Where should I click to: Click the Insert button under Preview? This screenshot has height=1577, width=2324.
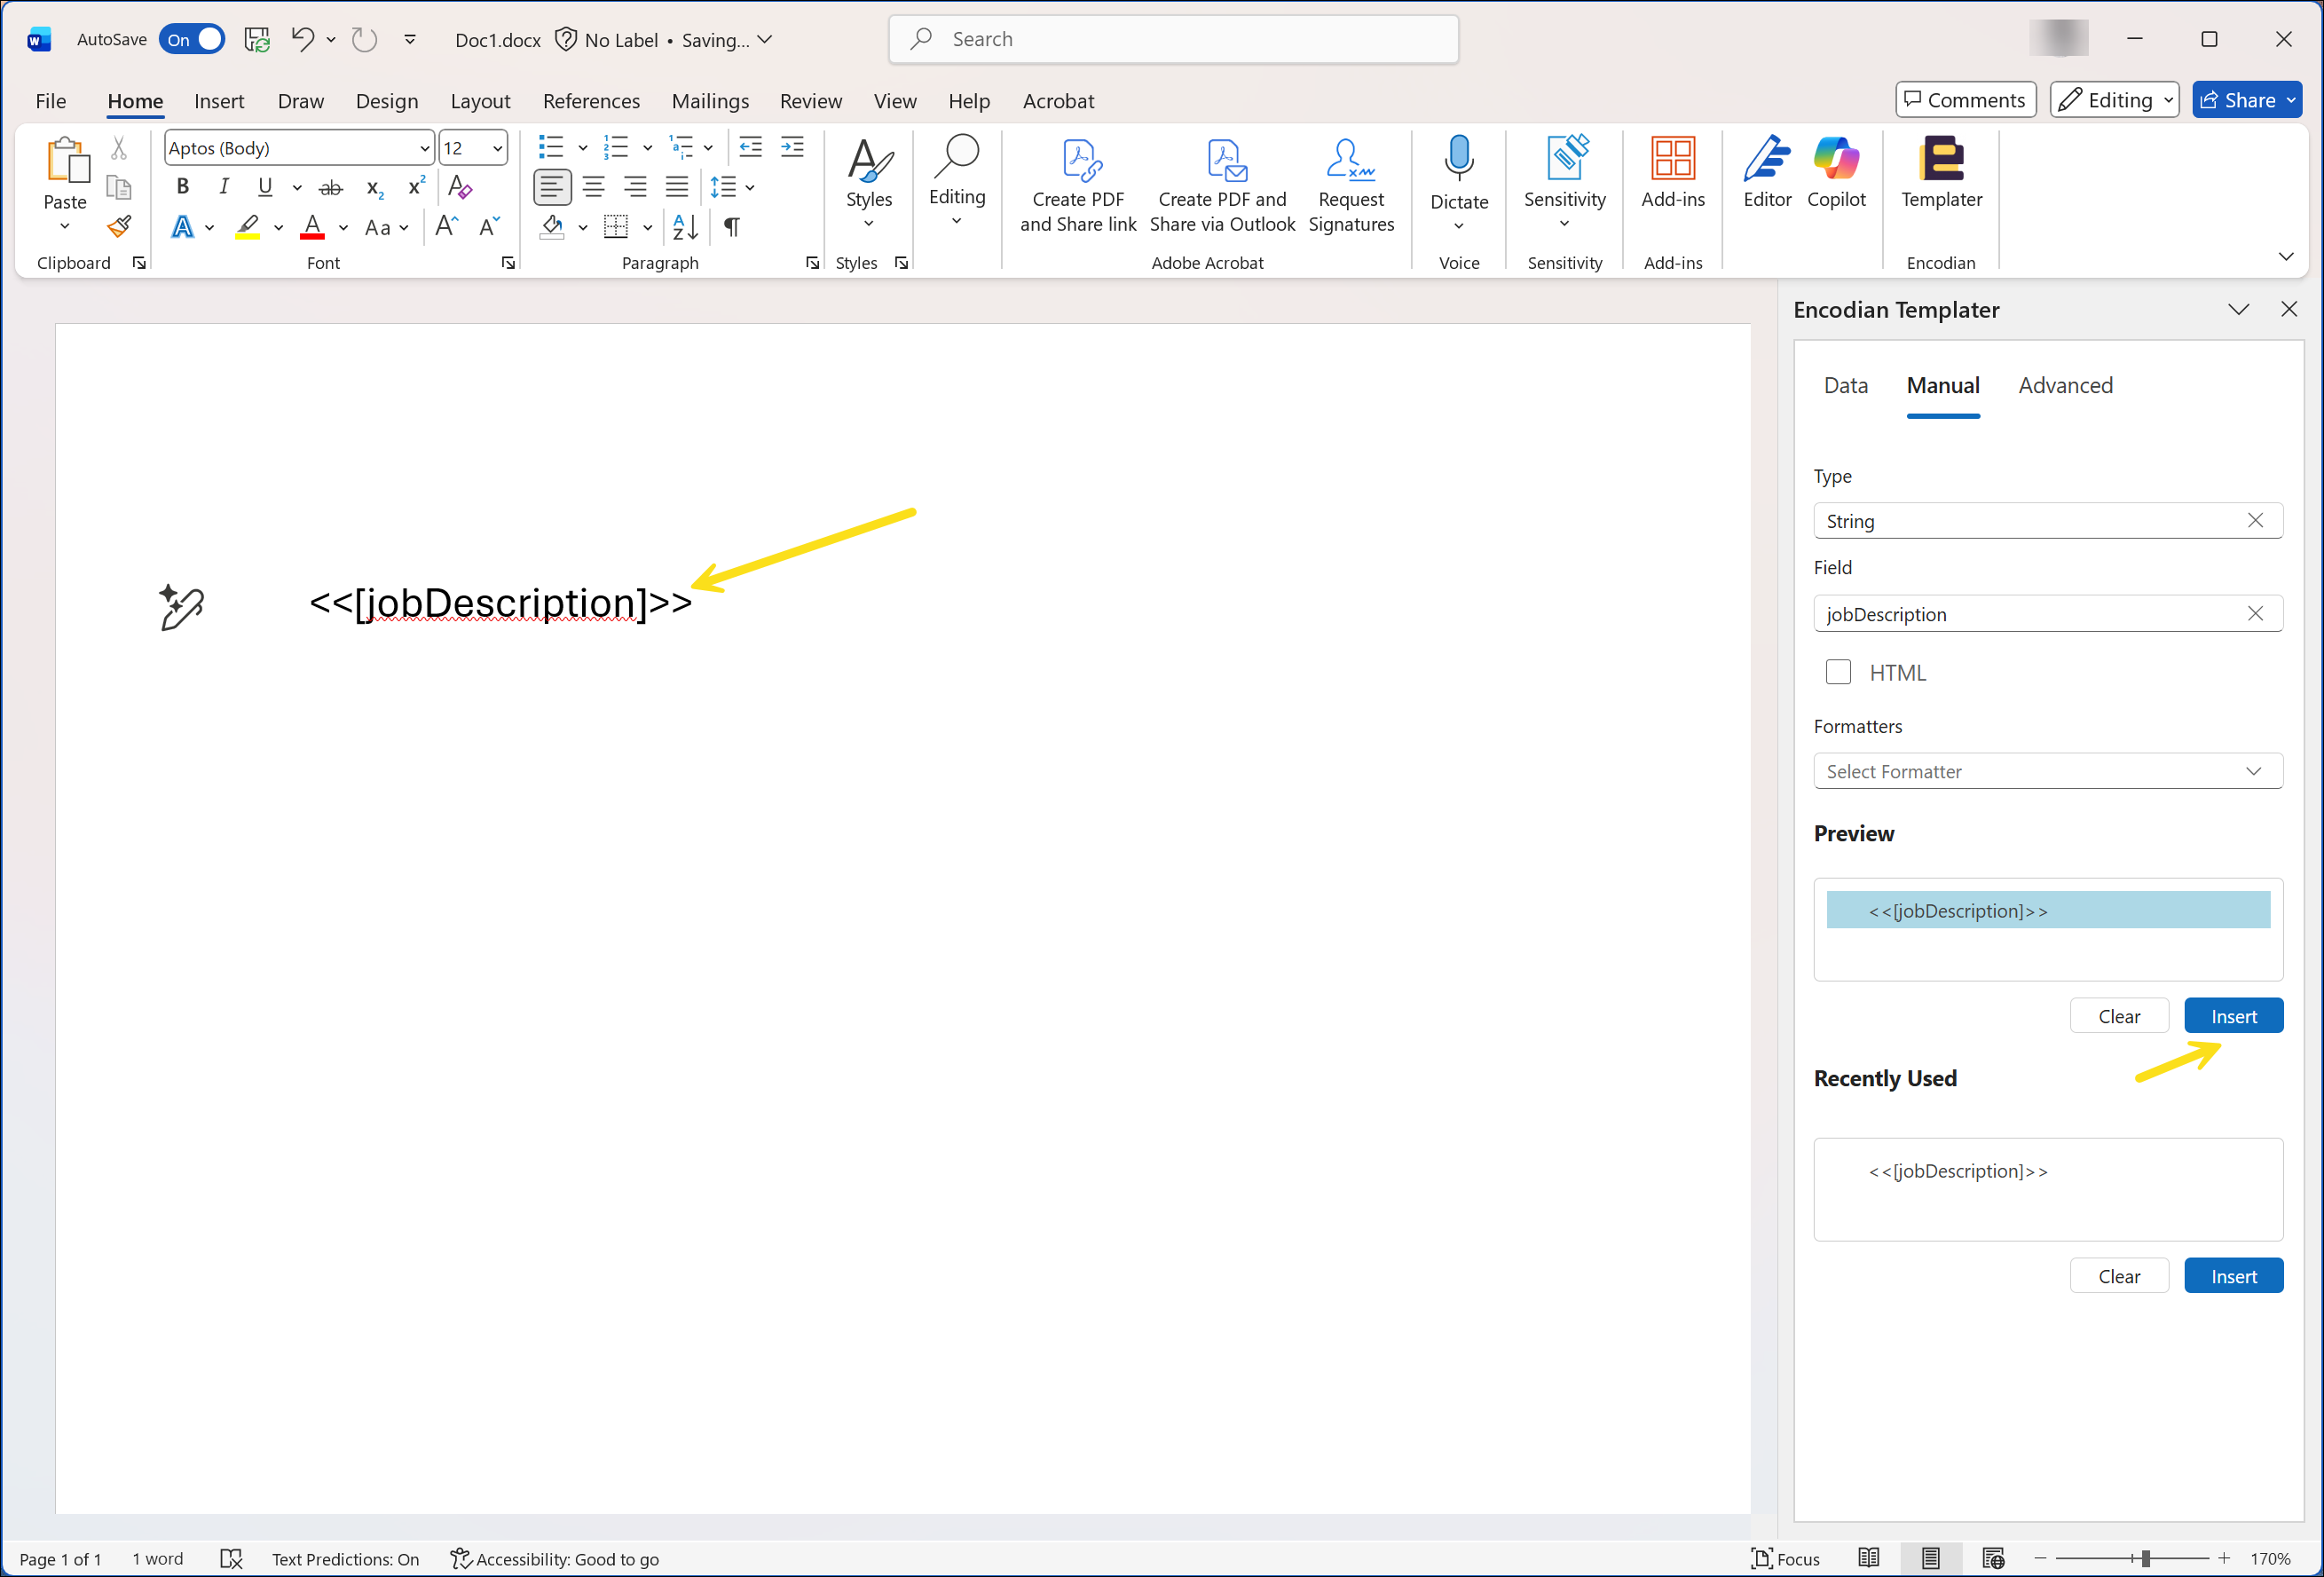point(2233,1016)
